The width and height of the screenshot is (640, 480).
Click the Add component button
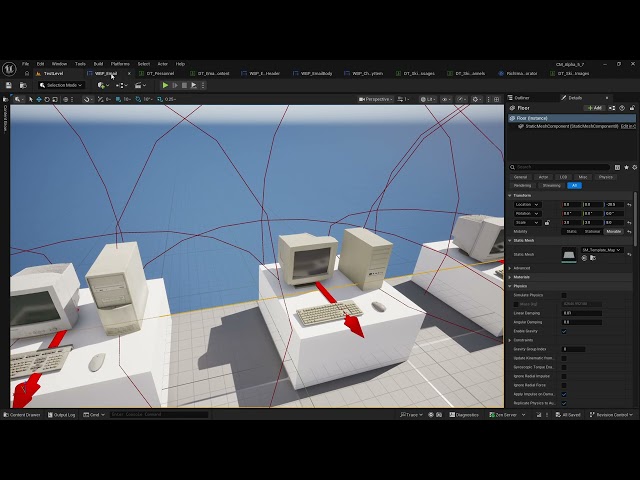point(594,108)
